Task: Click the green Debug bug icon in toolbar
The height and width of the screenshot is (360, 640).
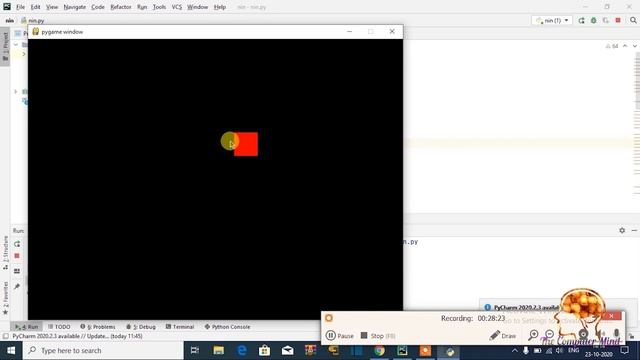Action: (x=593, y=20)
